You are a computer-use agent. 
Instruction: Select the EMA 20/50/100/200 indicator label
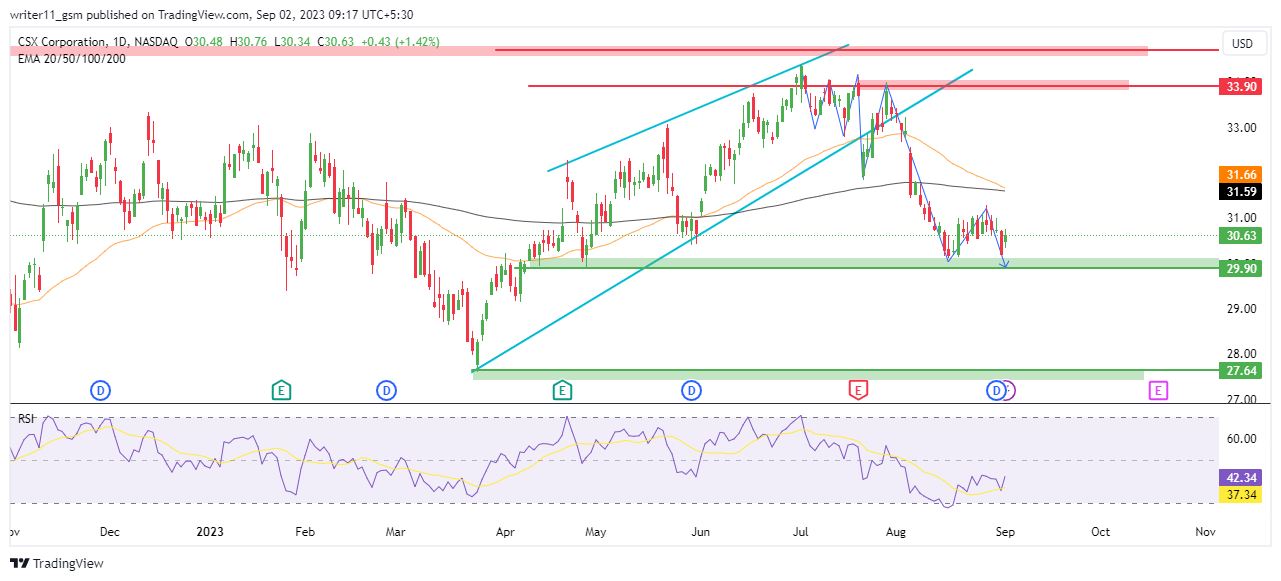tap(72, 59)
